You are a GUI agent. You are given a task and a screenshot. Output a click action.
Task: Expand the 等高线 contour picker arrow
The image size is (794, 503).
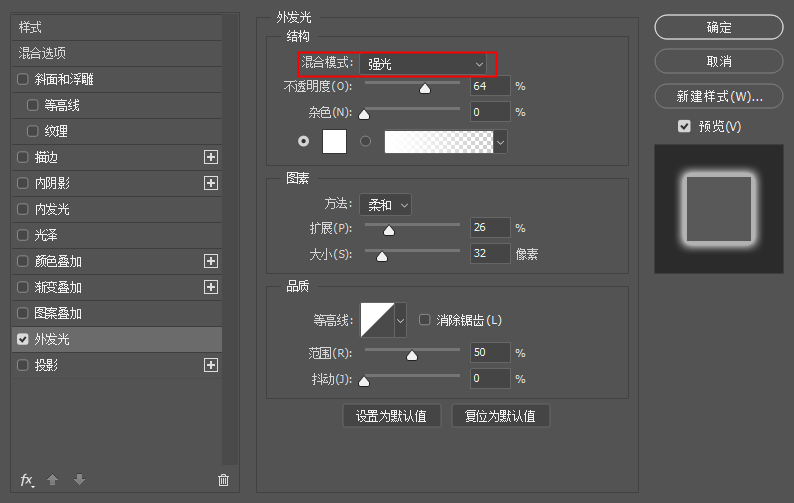(400, 320)
